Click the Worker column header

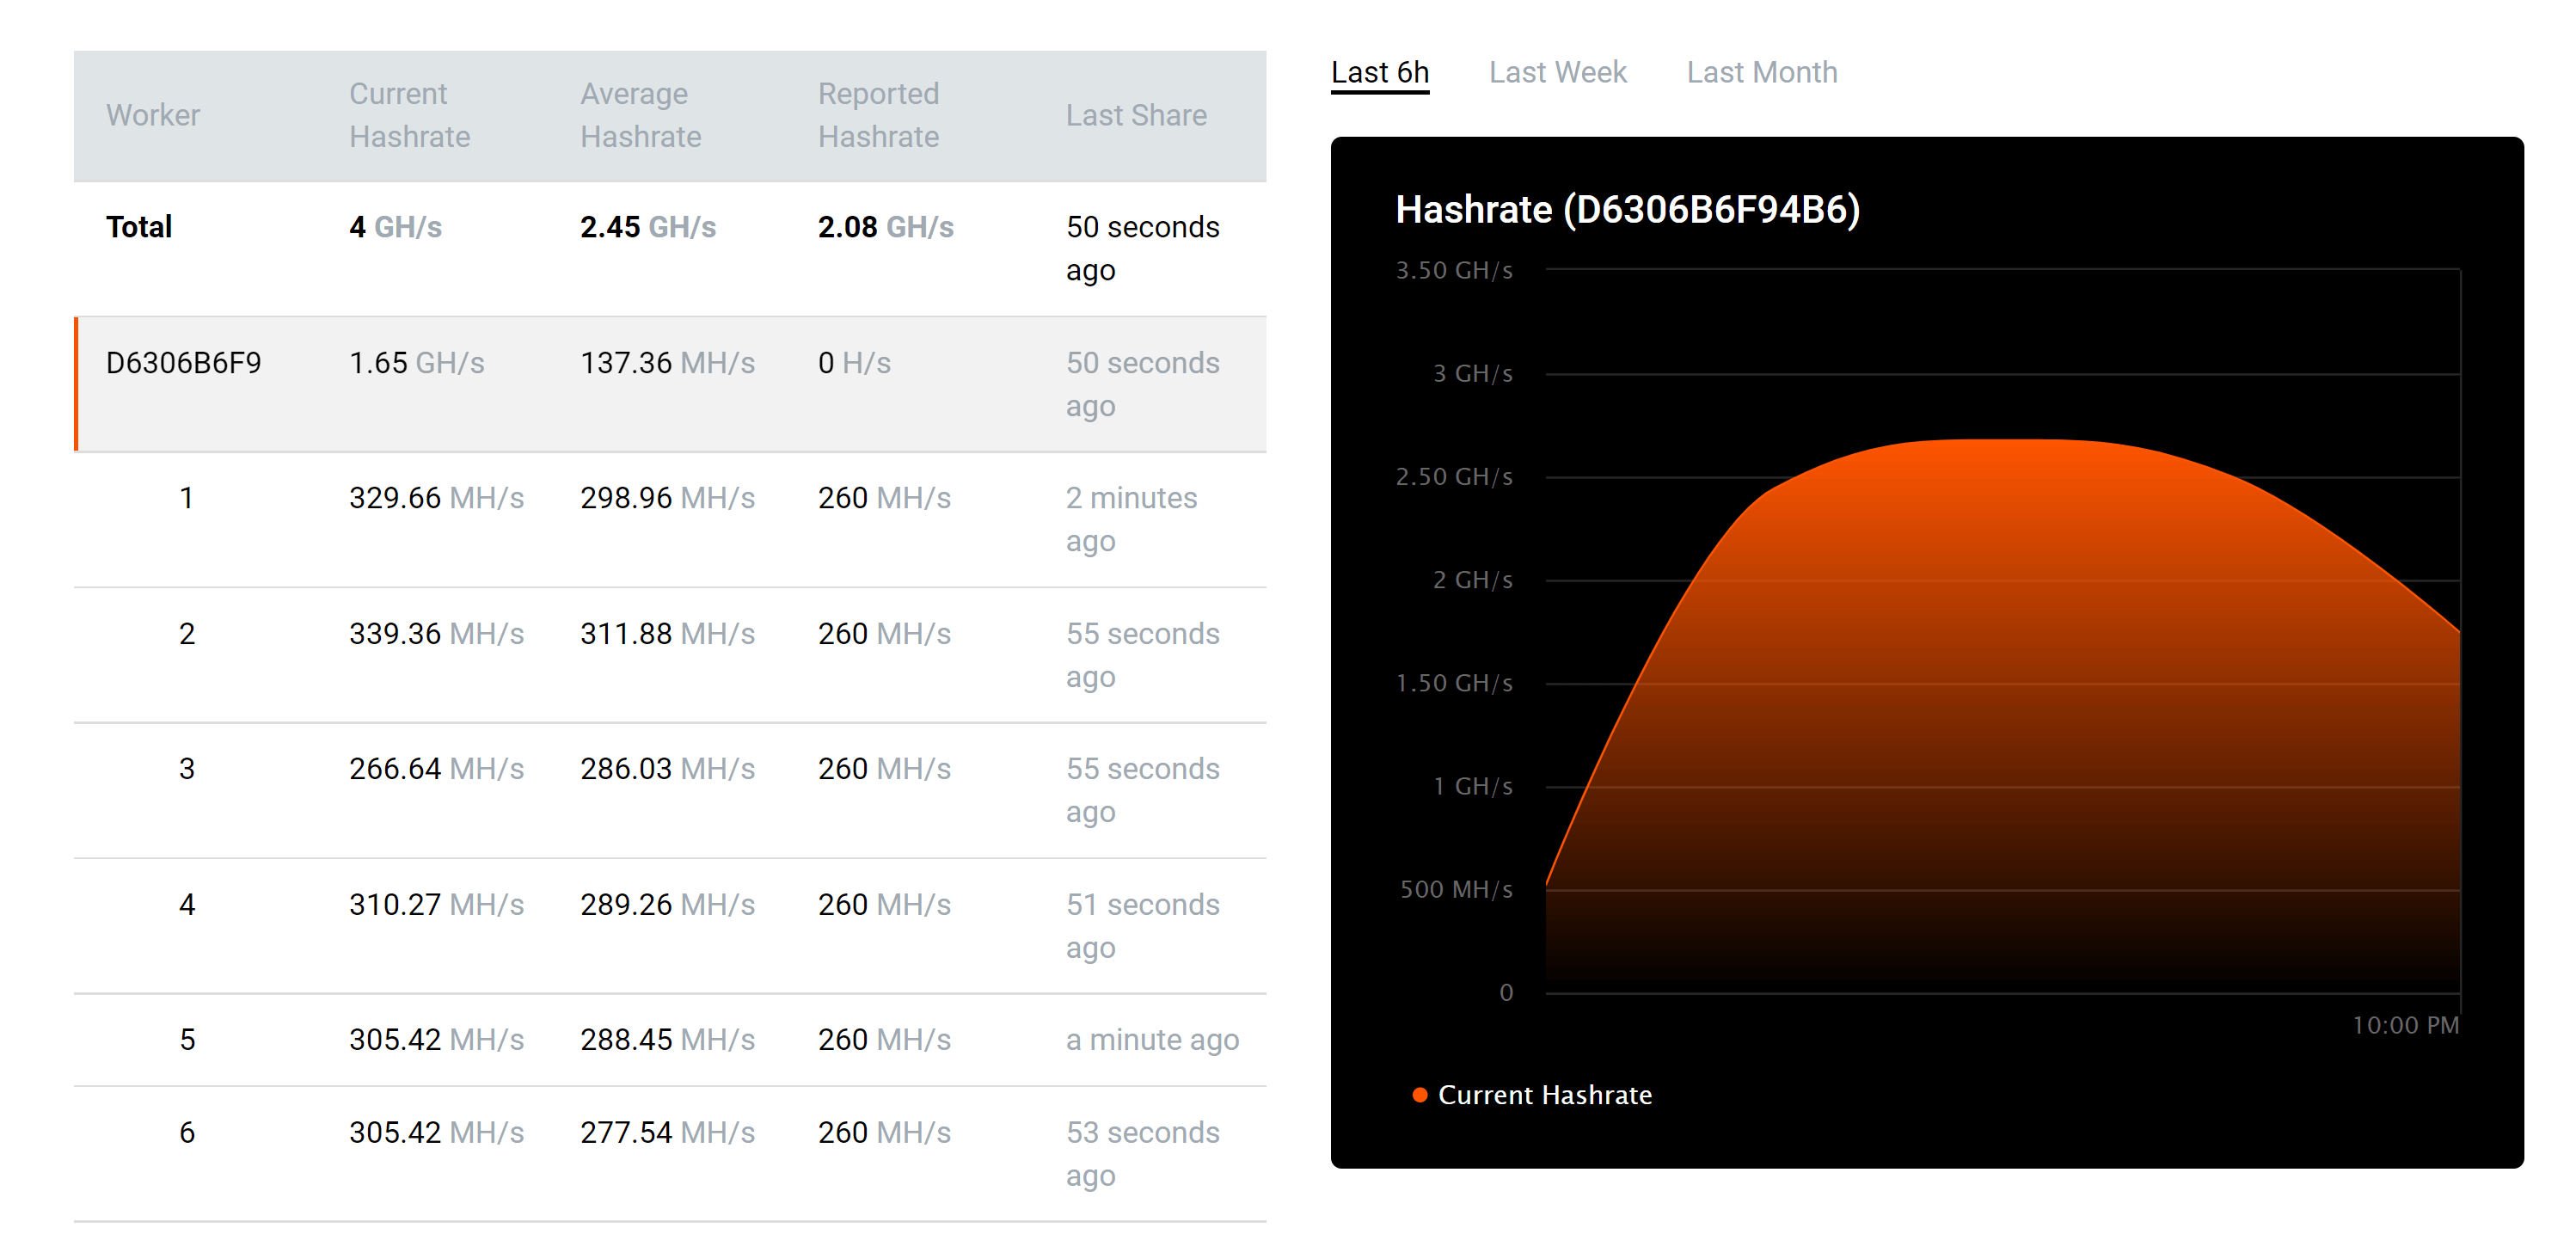[x=152, y=115]
